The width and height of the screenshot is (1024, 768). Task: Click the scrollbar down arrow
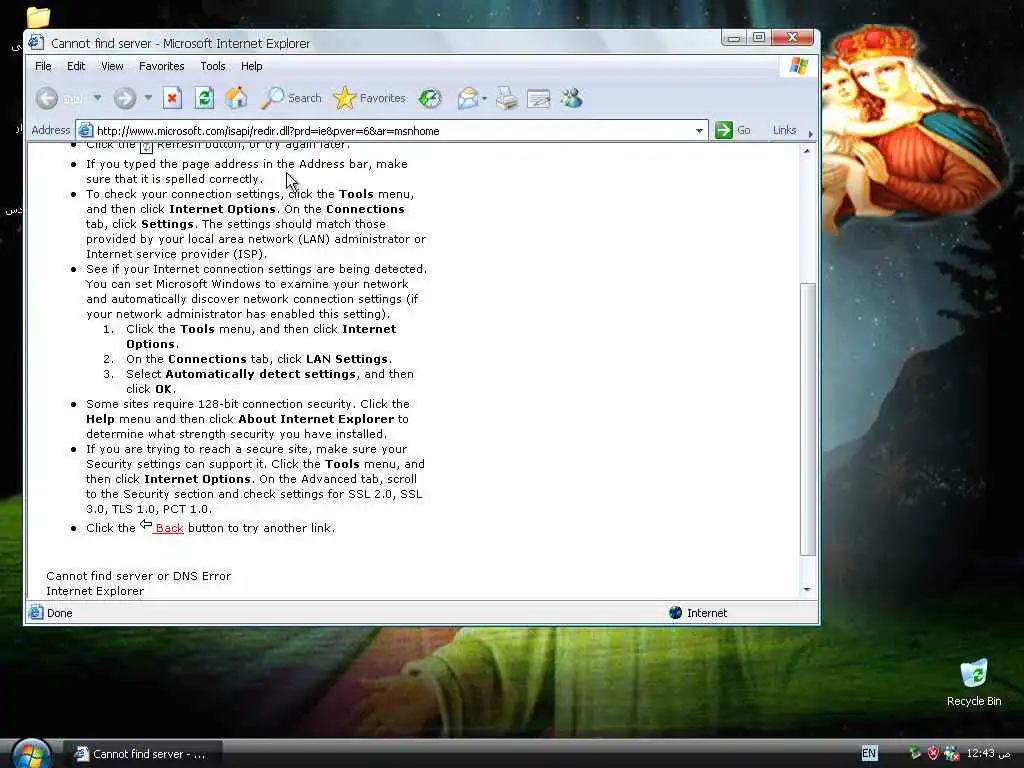(x=807, y=590)
